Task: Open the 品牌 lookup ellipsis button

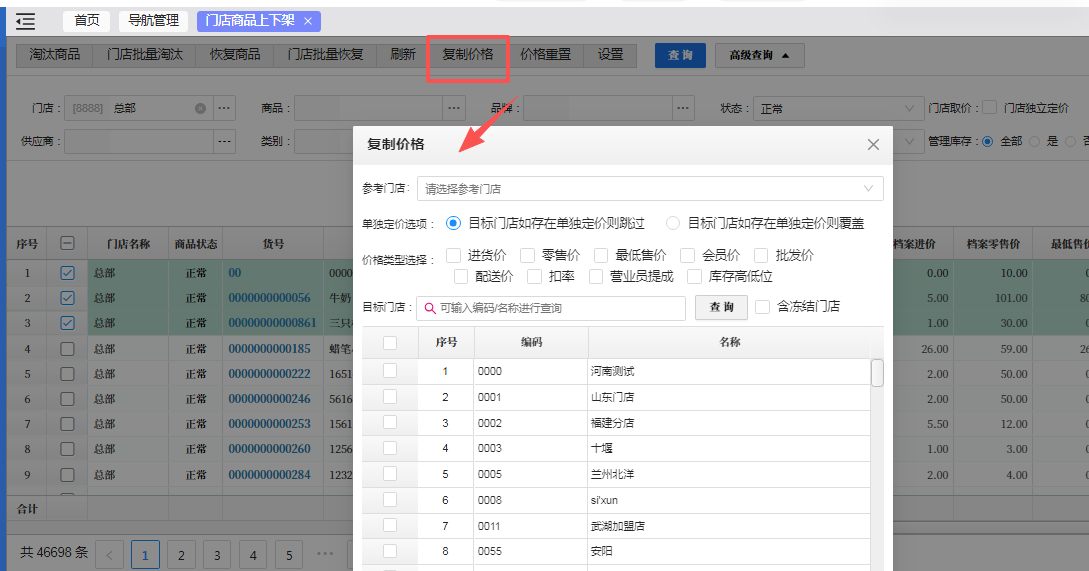Action: tap(683, 108)
